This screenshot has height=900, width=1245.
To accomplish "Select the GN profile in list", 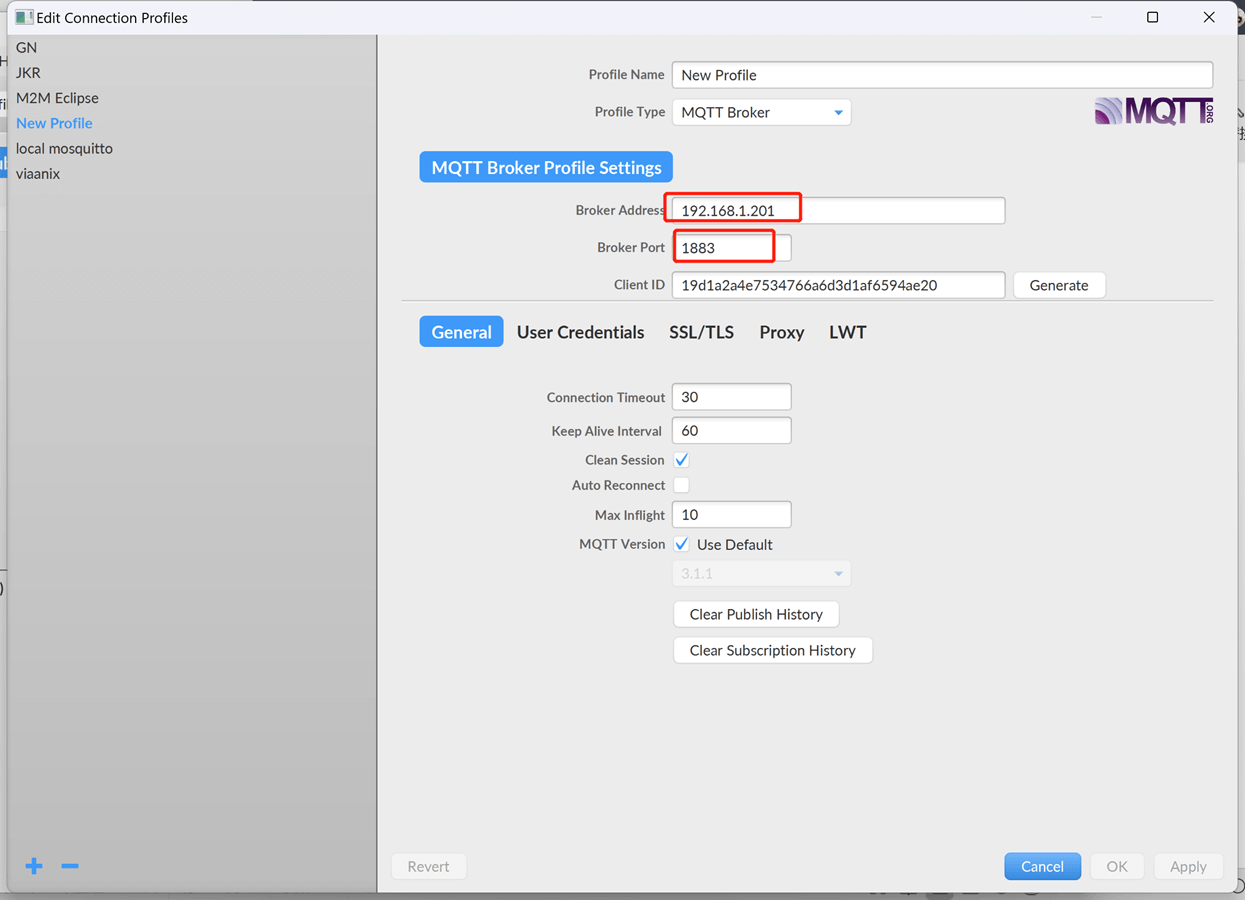I will [26, 47].
